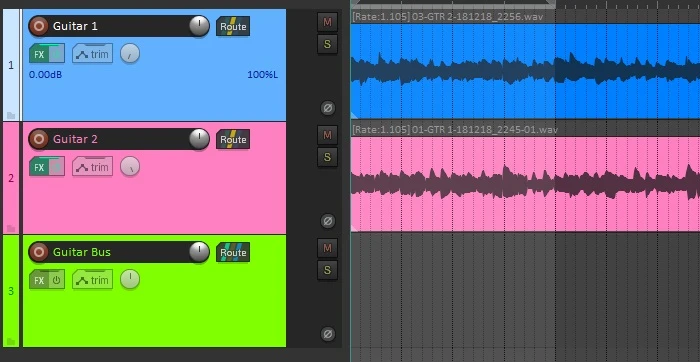
Task: Toggle FX power on Guitar Bus
Action: click(x=57, y=280)
